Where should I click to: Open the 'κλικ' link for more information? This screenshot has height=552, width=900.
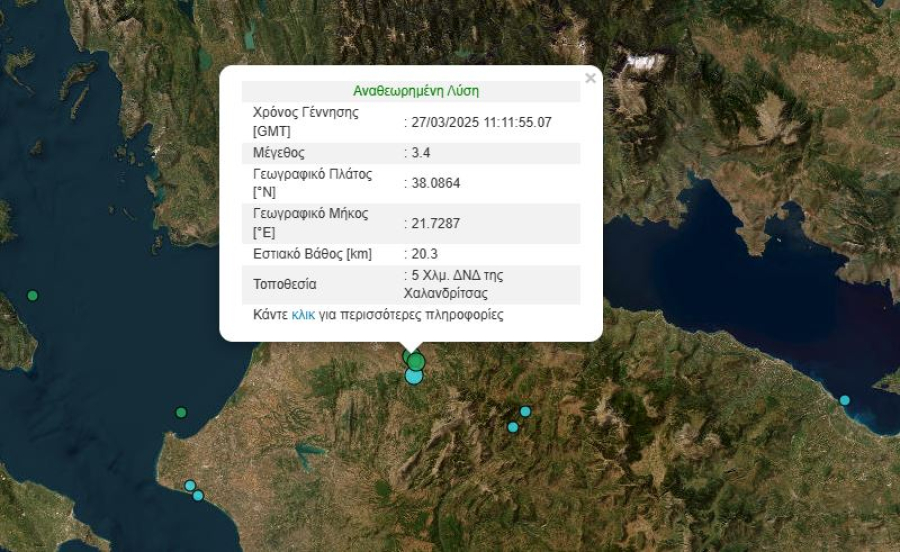(x=303, y=314)
